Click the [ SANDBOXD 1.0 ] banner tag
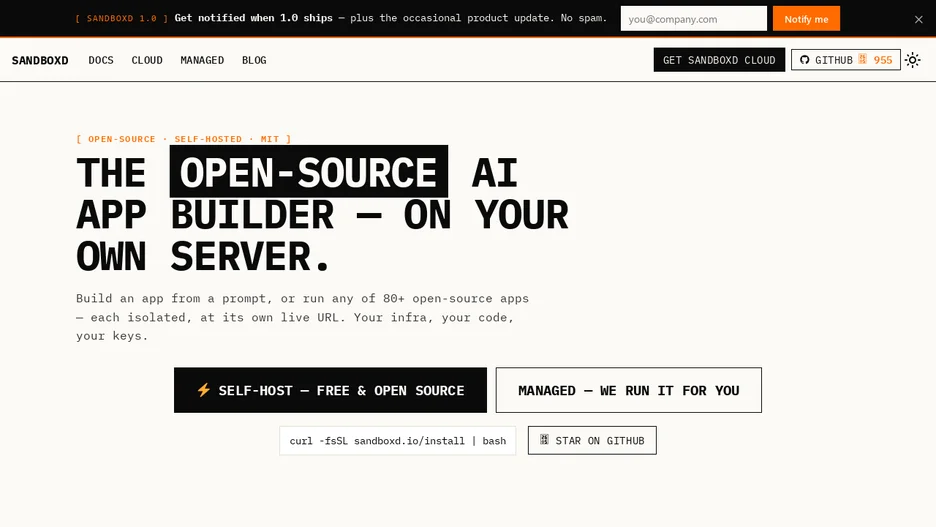 click(122, 19)
